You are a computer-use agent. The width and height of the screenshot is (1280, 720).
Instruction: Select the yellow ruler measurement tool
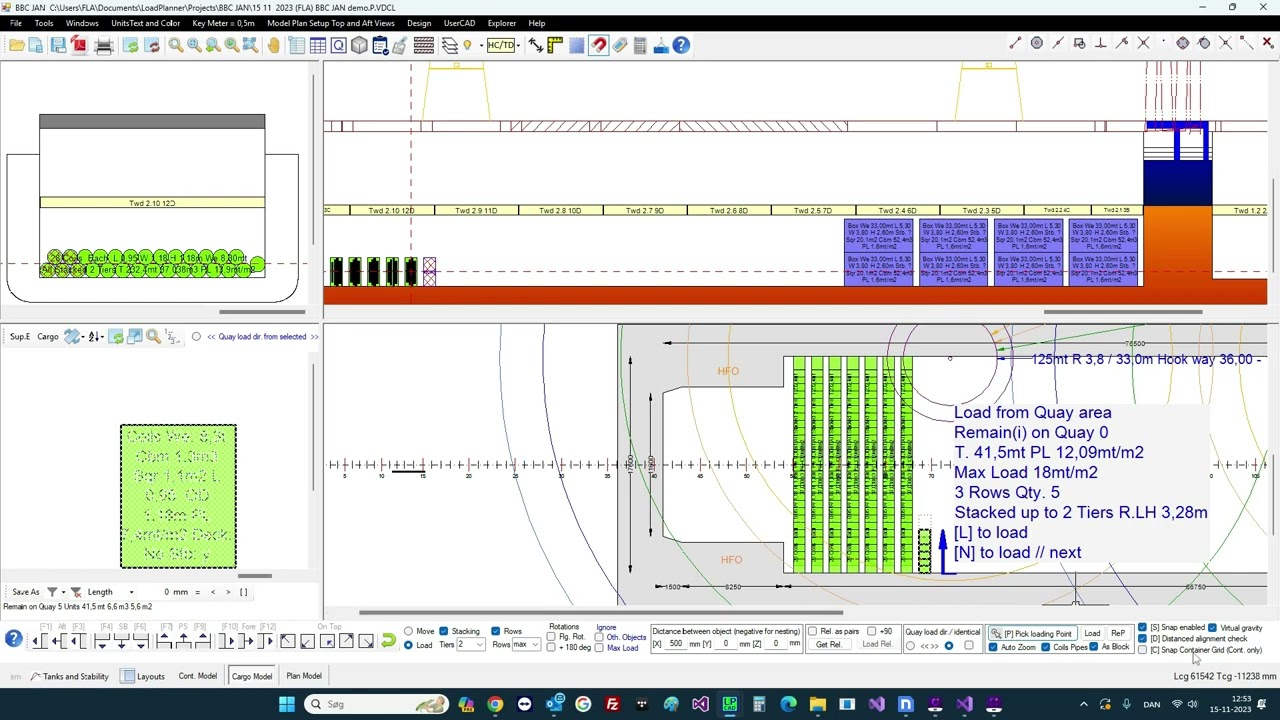(555, 45)
